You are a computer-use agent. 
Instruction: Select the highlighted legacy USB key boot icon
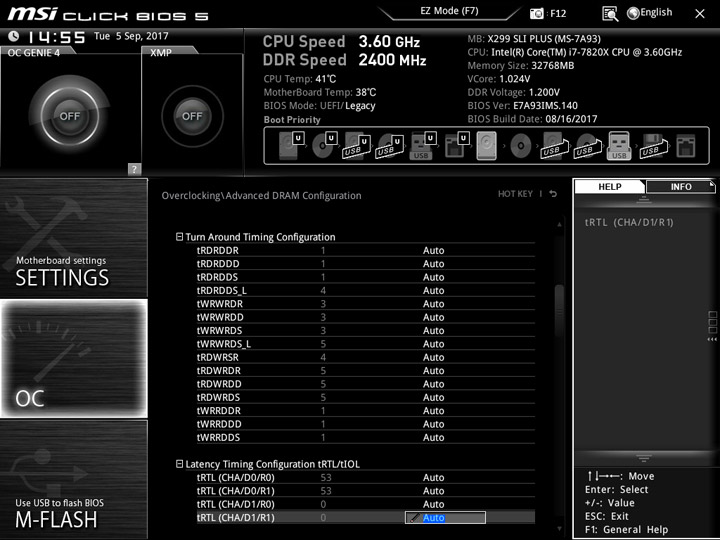point(619,146)
